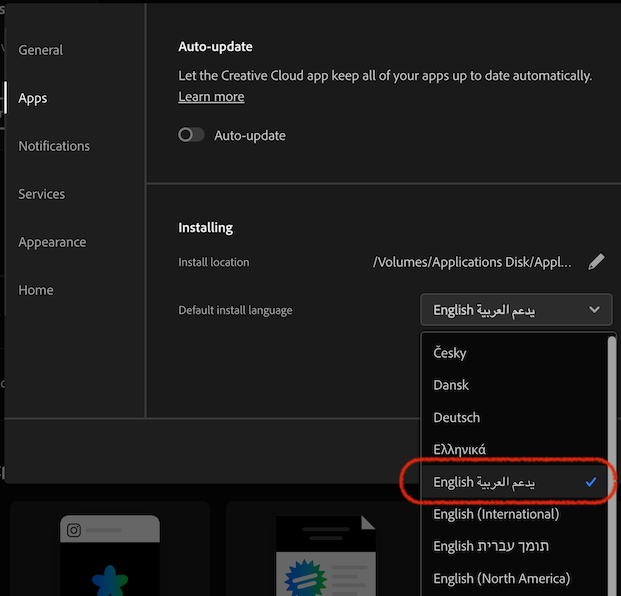Screen dimensions: 621x596
Task: Open the General preferences section
Action: [40, 50]
